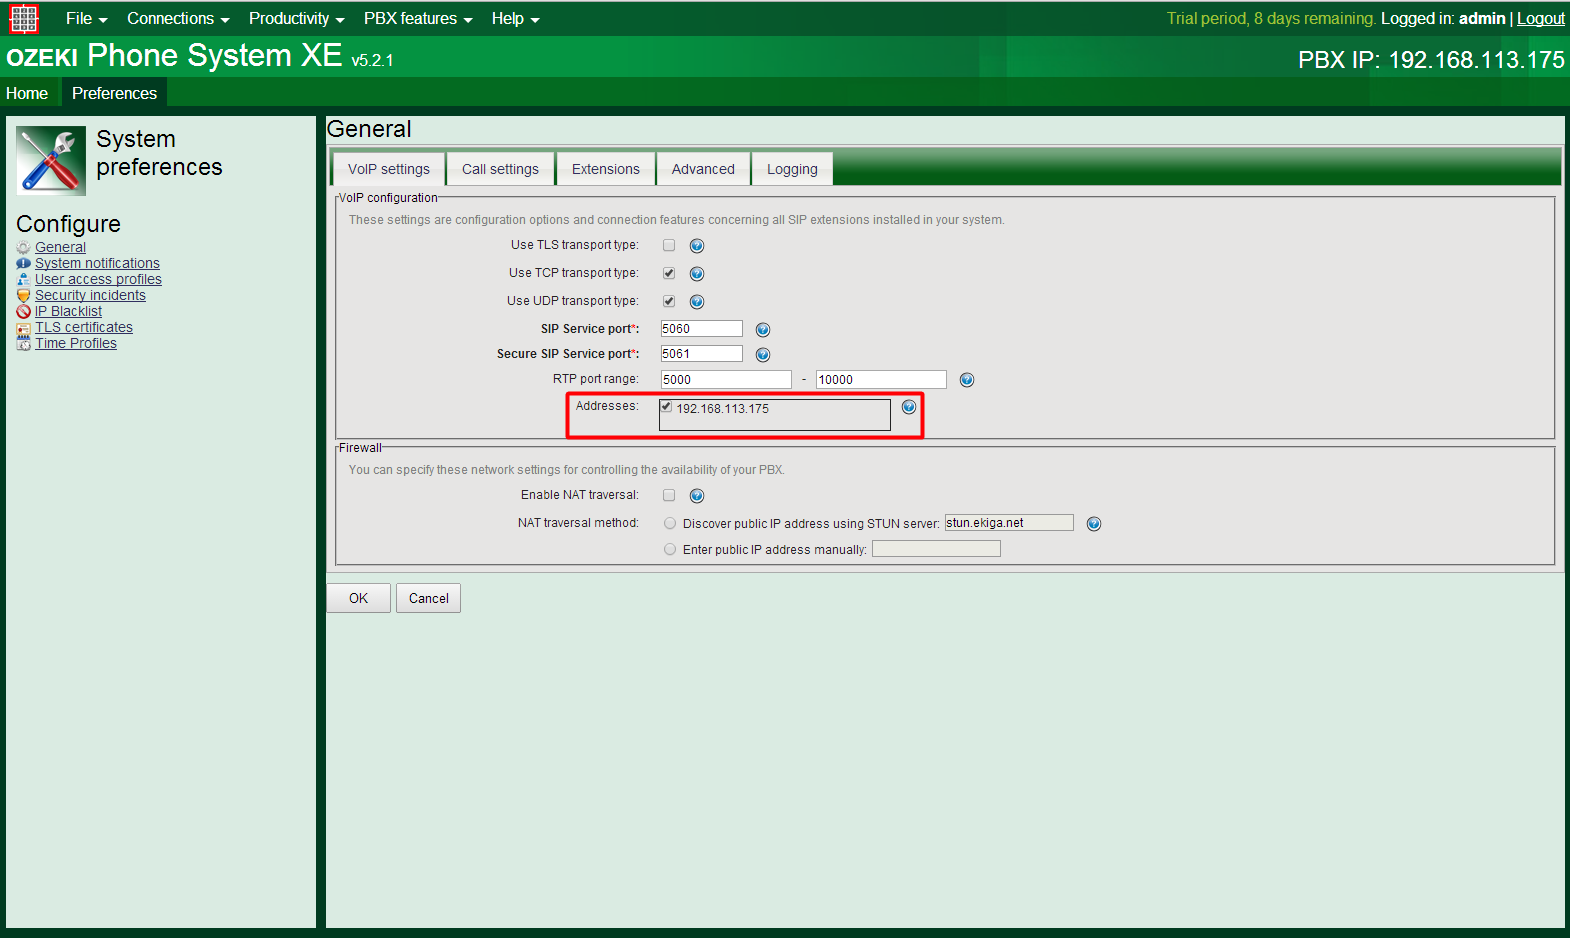Open help for STUN server setting
Viewport: 1570px width, 938px height.
[x=1094, y=524]
